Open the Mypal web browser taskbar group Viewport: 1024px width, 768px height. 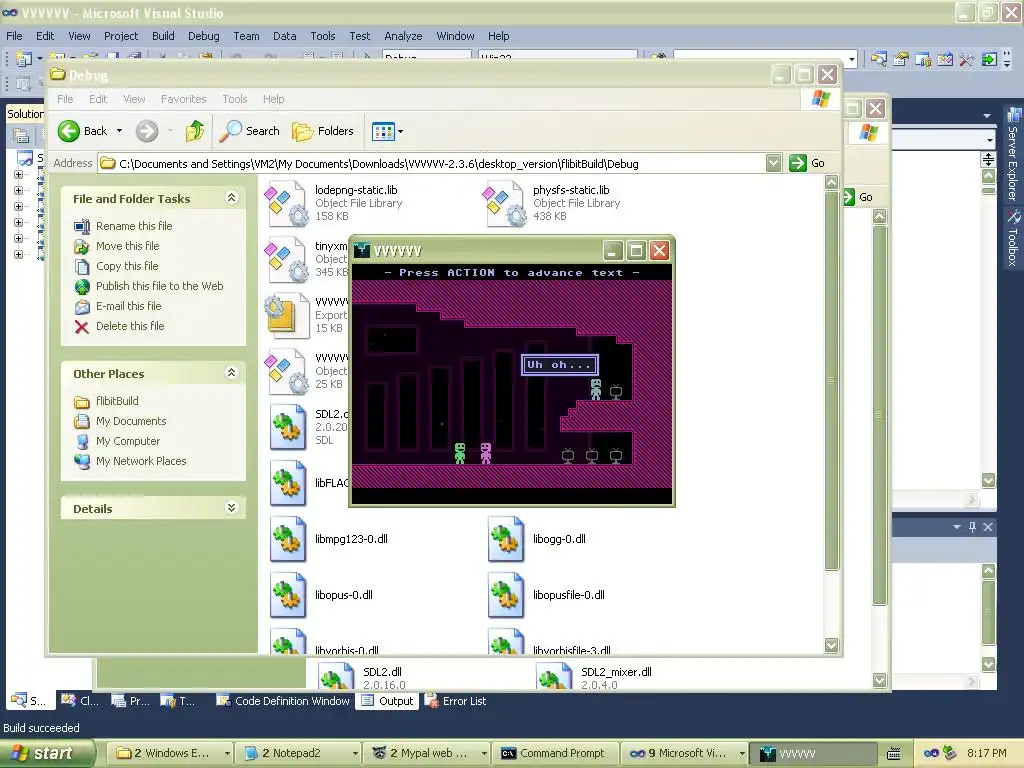pyautogui.click(x=428, y=753)
